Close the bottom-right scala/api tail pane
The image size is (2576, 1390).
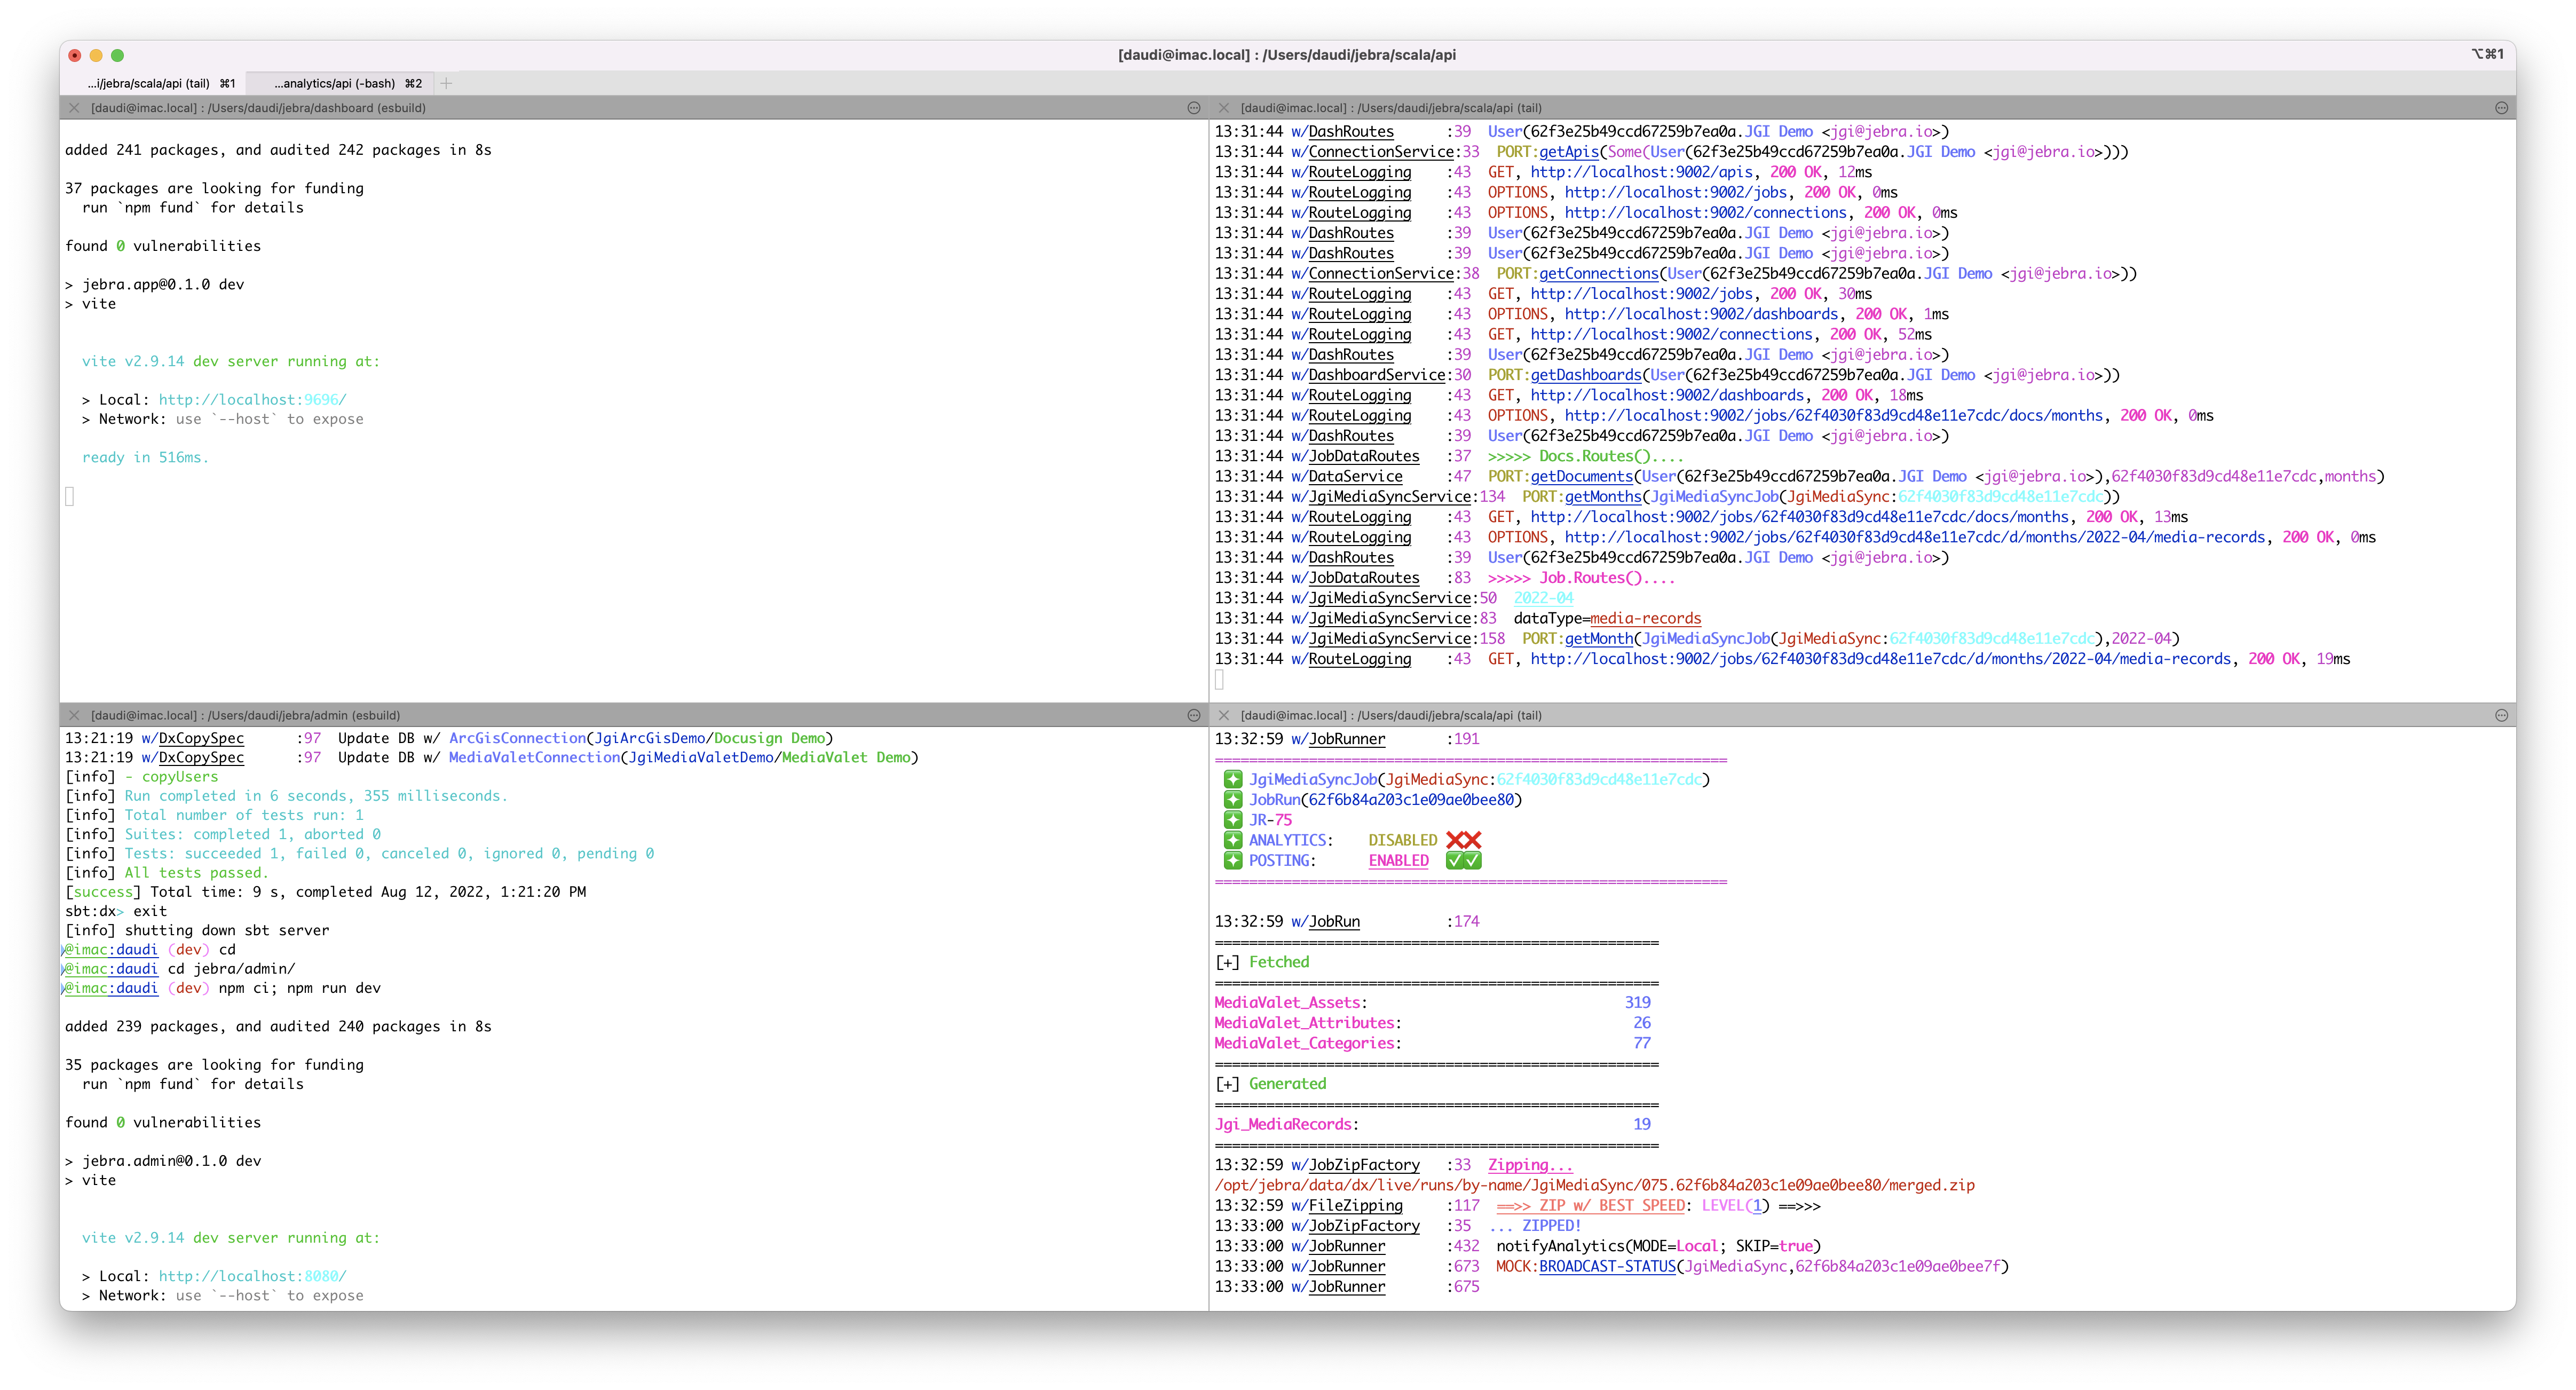[1223, 715]
